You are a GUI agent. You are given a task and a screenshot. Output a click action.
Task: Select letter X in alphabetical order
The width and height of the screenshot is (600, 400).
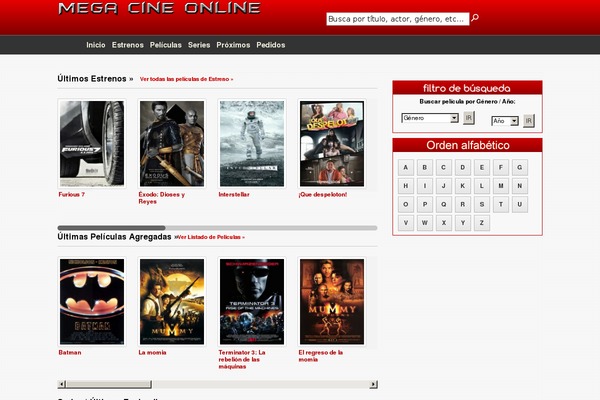443,223
